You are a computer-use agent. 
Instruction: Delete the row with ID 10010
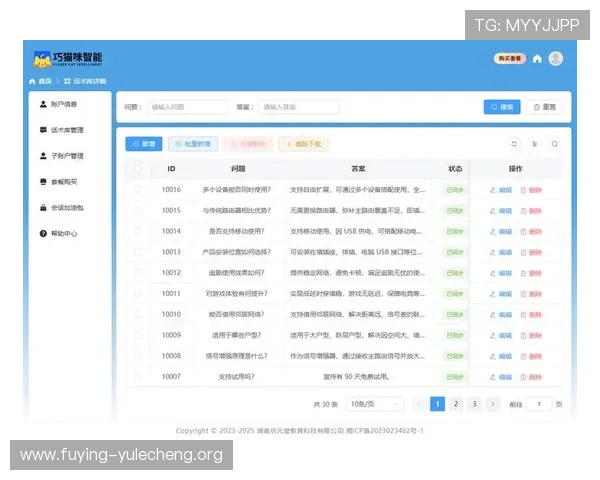point(531,315)
